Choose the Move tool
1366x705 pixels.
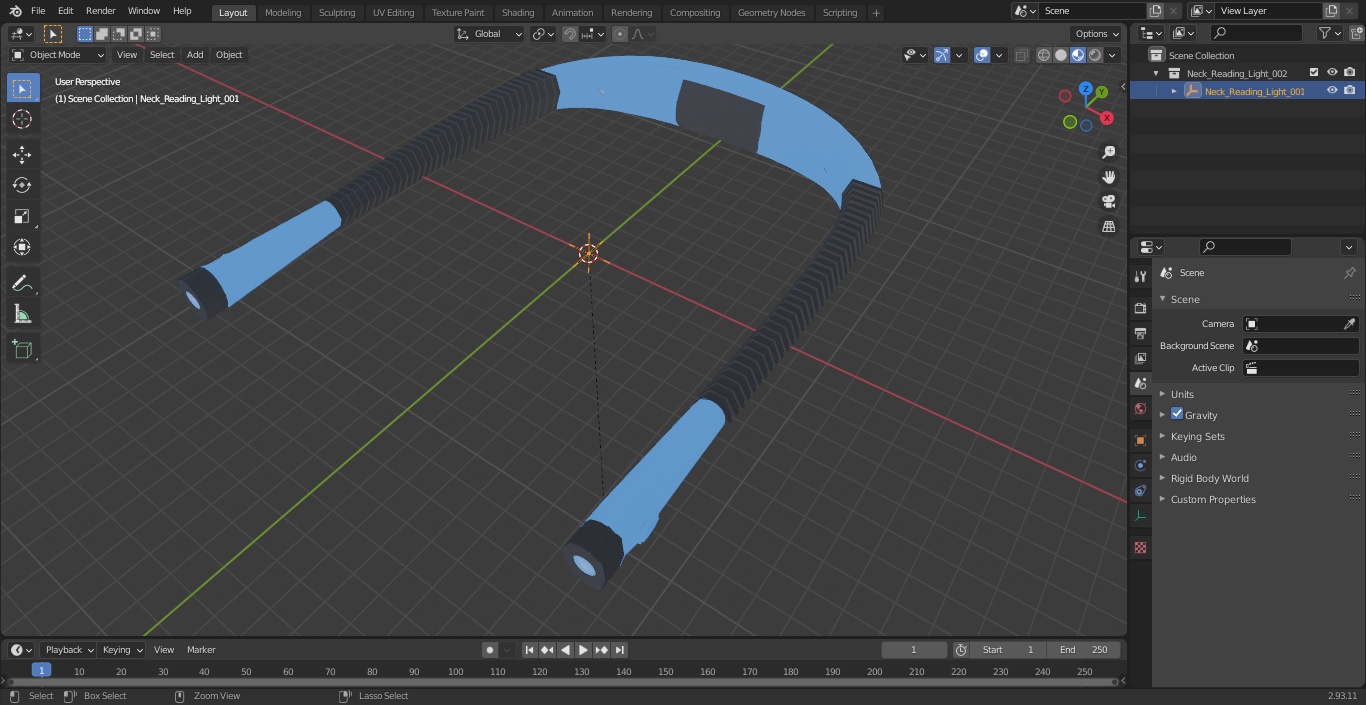tap(22, 154)
